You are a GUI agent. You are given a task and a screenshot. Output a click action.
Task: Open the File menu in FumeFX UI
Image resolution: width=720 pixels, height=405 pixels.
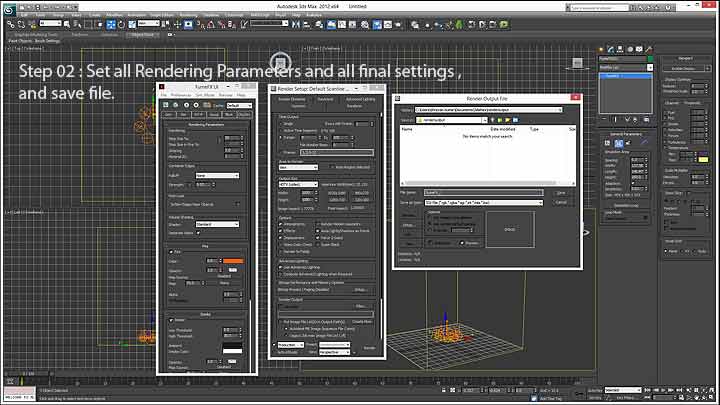point(163,95)
